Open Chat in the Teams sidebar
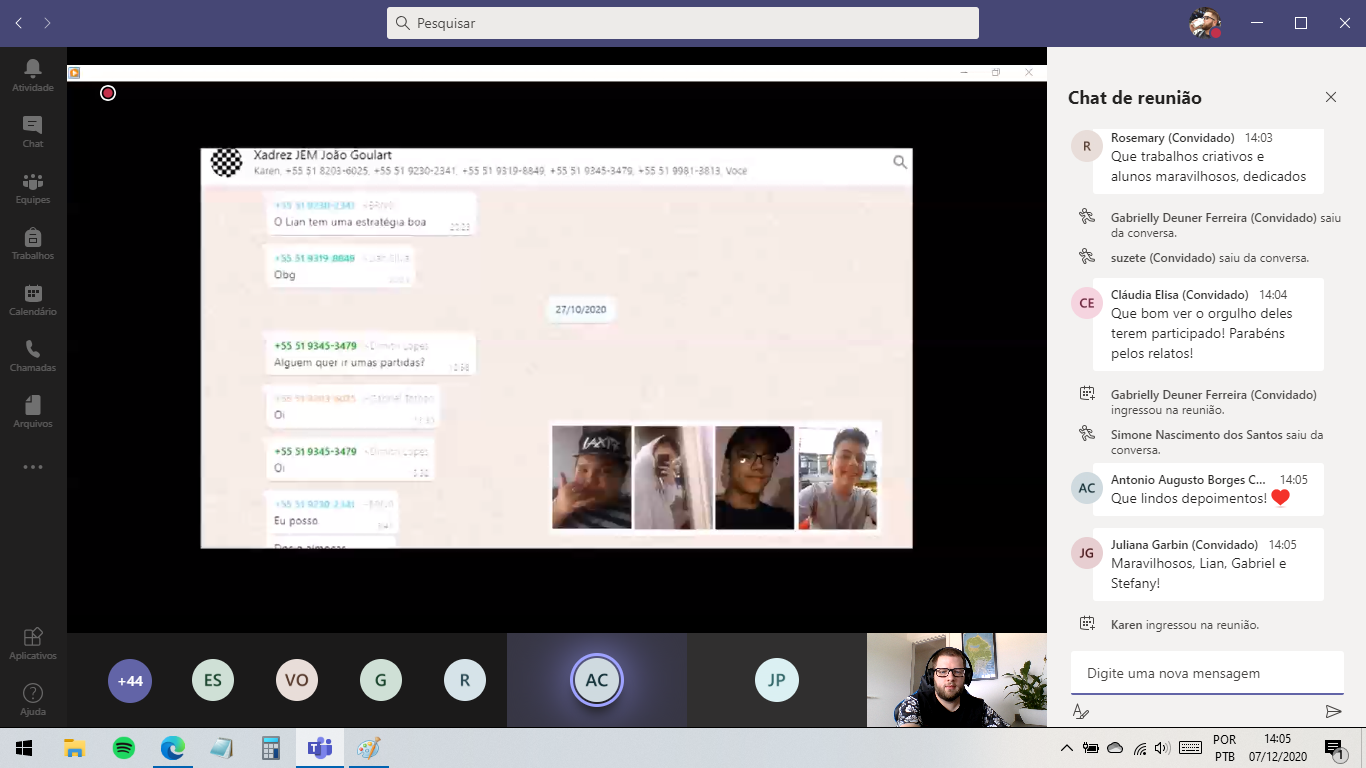Viewport: 1366px width, 768px height. click(33, 131)
